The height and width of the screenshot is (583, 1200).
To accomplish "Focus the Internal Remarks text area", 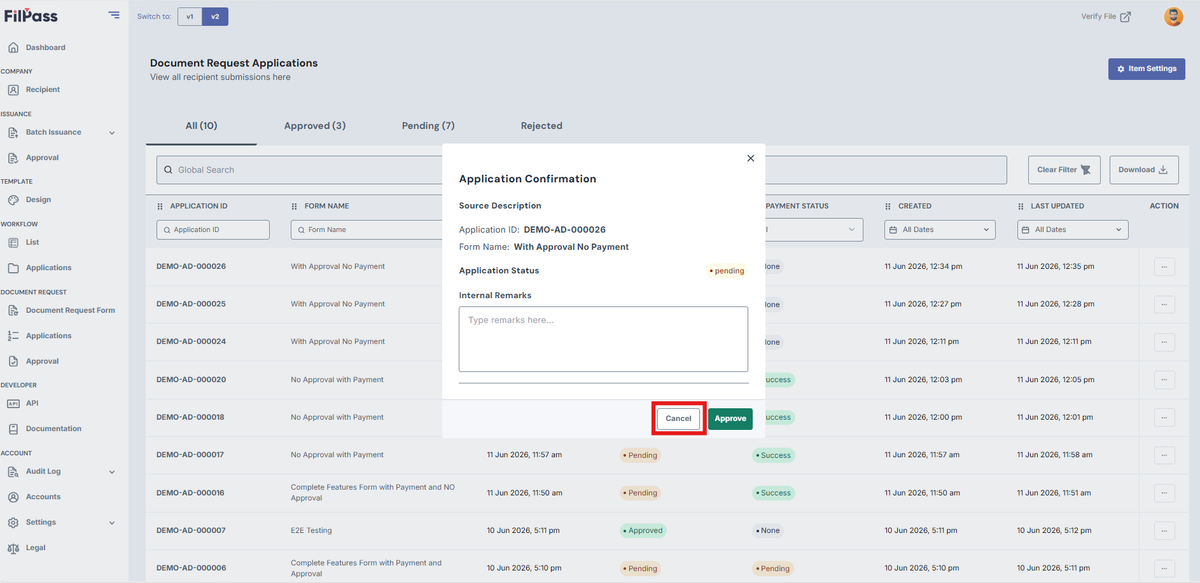I will [x=603, y=339].
